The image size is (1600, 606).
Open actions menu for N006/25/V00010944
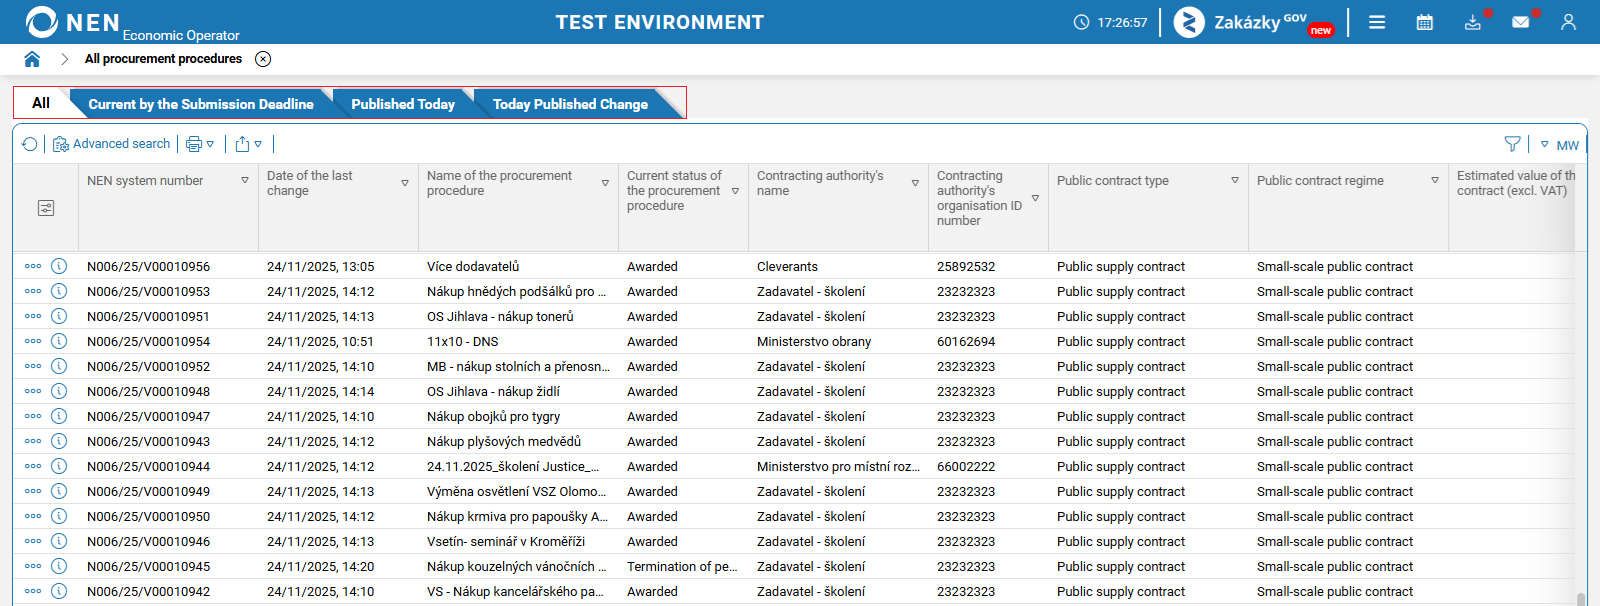(x=33, y=466)
